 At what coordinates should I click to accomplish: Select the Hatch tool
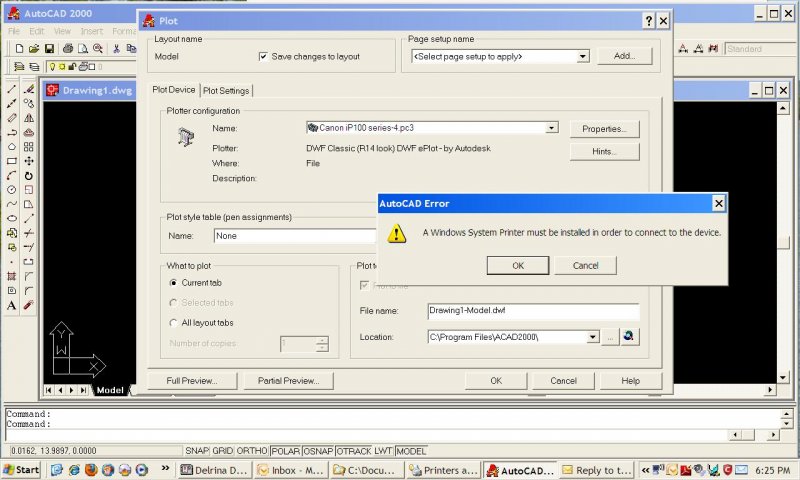(12, 276)
